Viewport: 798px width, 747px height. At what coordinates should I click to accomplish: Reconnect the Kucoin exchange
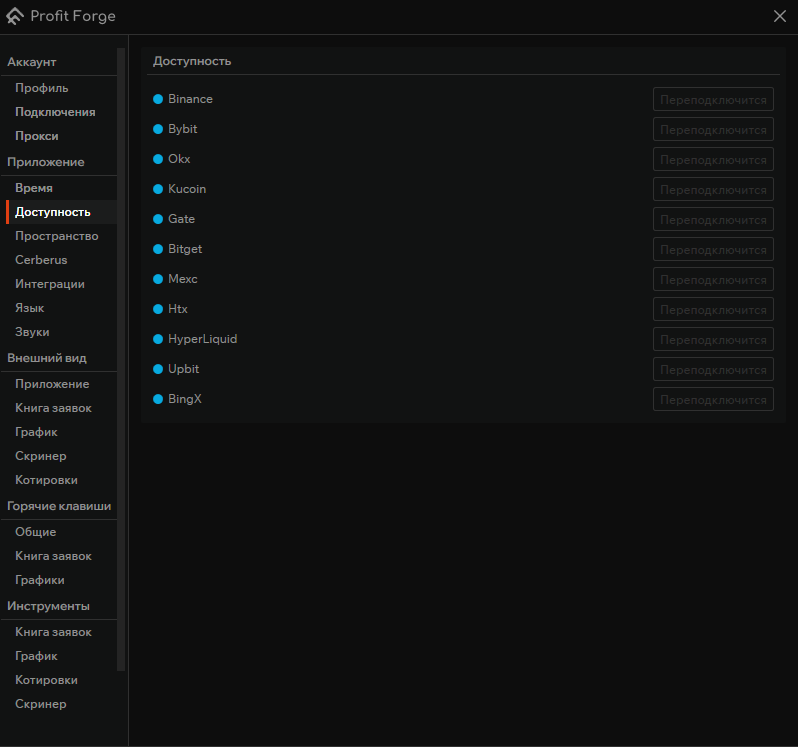pyautogui.click(x=713, y=189)
